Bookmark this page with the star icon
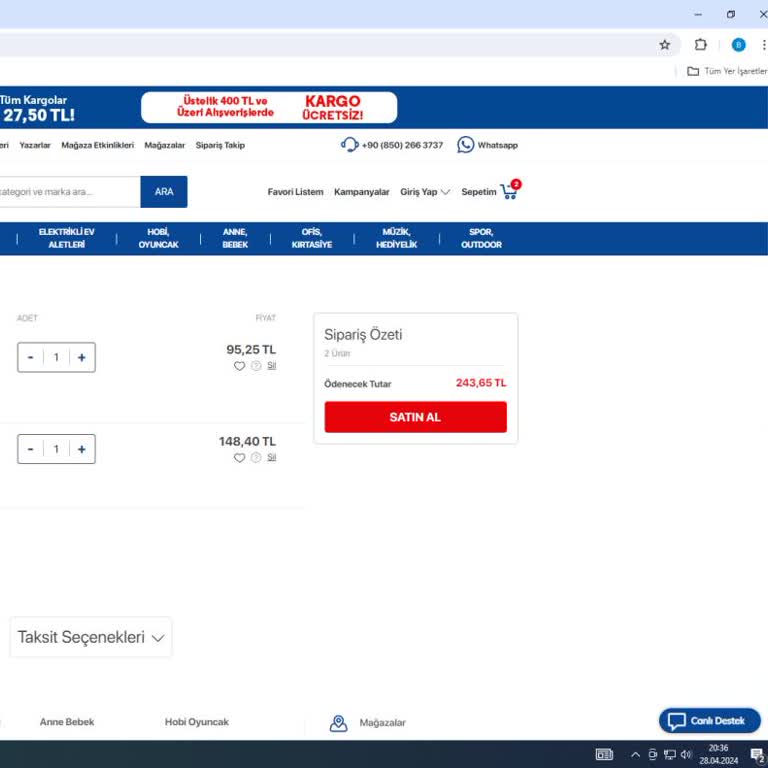This screenshot has height=768, width=768. [x=664, y=45]
